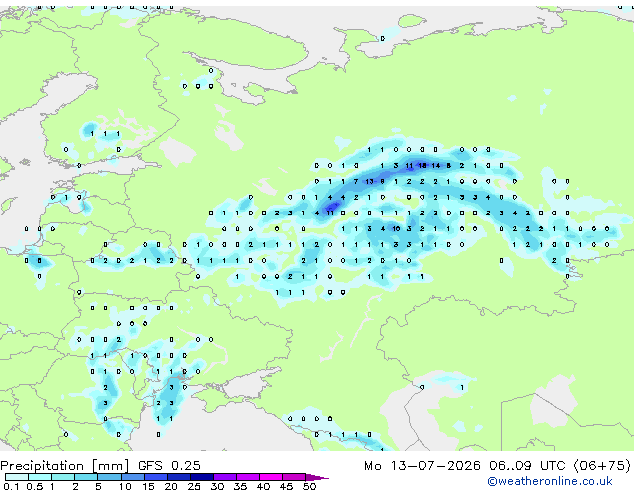The height and width of the screenshot is (490, 634).
Task: Click the legend scale label '30'
Action: click(x=217, y=486)
